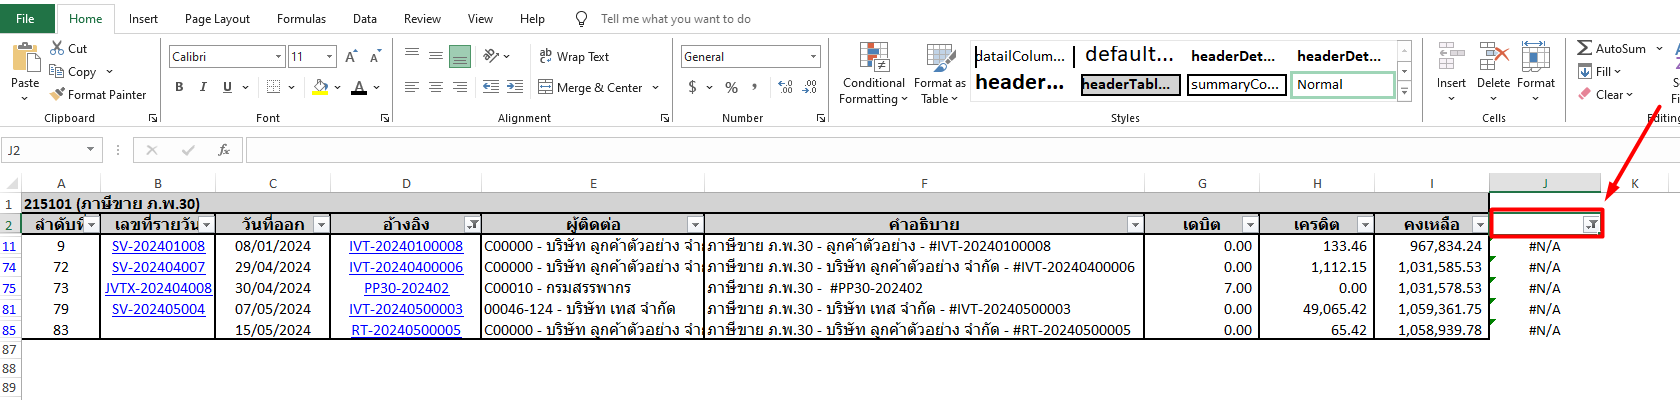
Task: Align text left
Action: (412, 87)
